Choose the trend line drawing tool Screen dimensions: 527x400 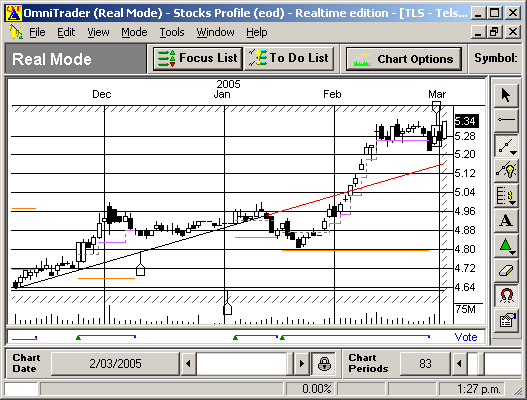tap(504, 146)
